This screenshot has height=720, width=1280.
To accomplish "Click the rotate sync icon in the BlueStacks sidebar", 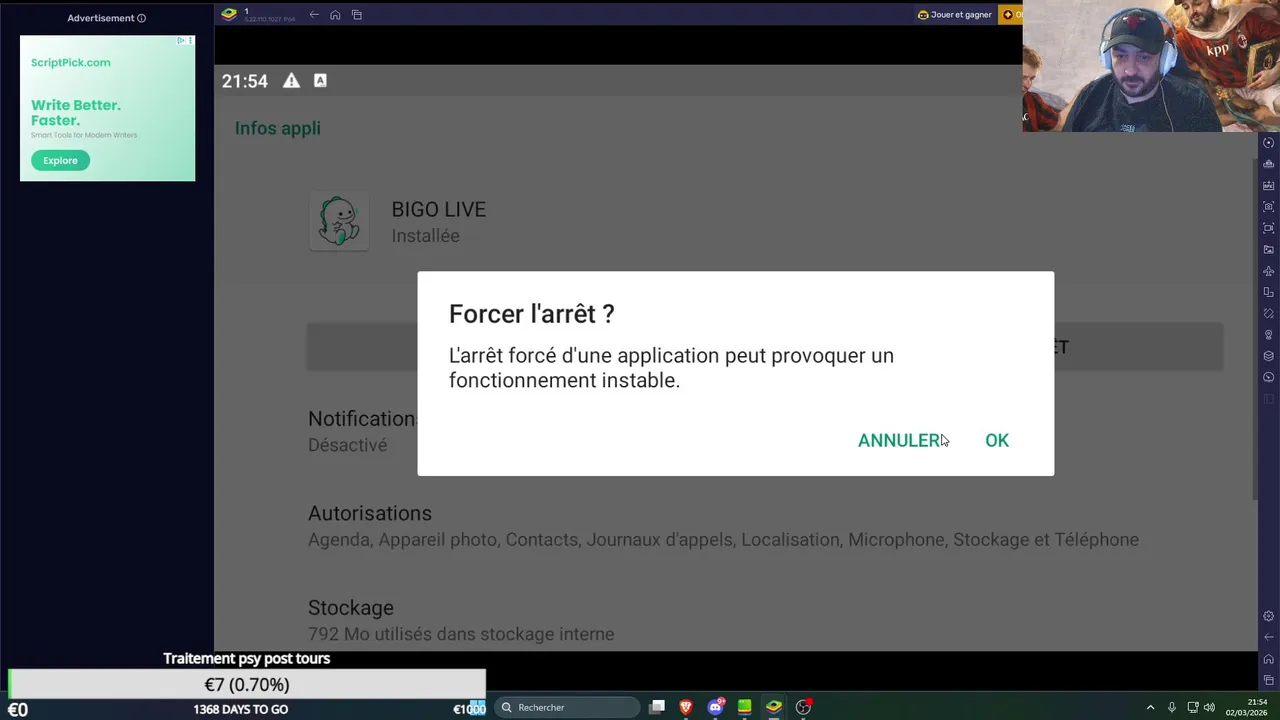I will 1268,142.
